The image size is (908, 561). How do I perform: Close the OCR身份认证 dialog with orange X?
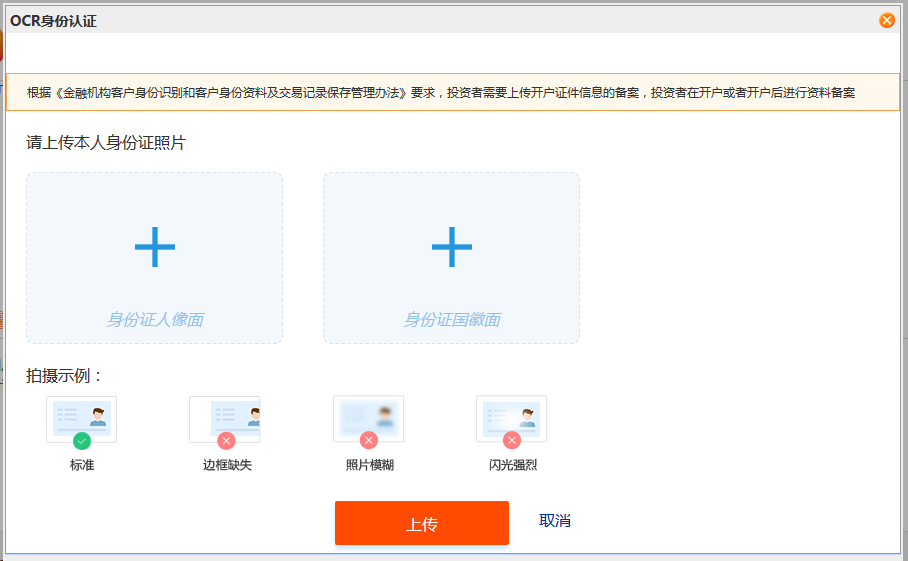886,20
